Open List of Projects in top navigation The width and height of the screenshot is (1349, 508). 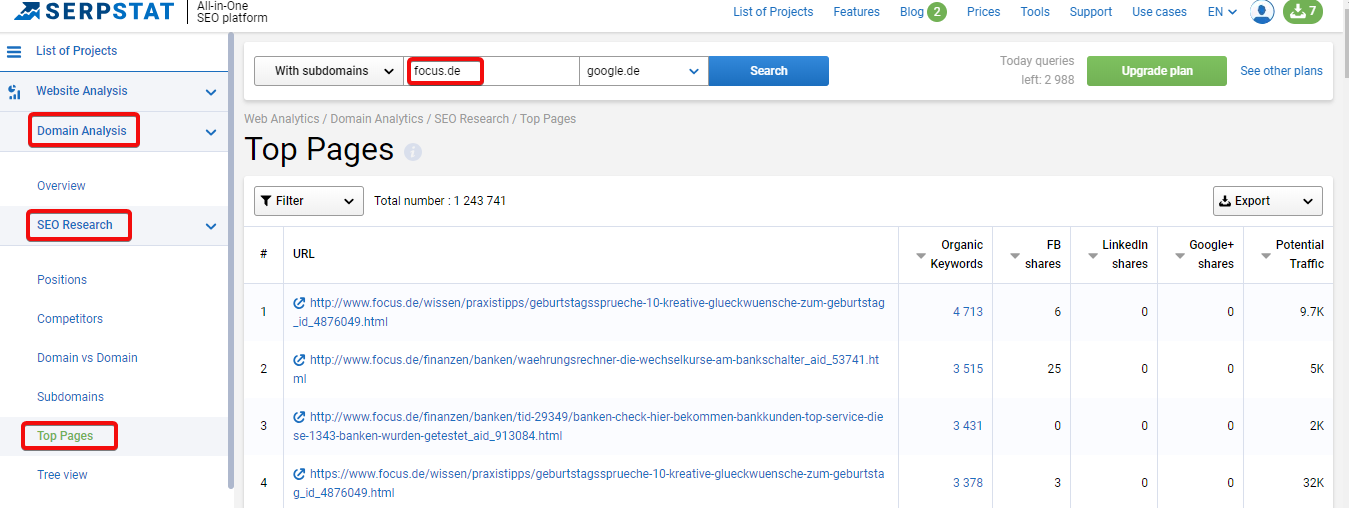click(773, 12)
